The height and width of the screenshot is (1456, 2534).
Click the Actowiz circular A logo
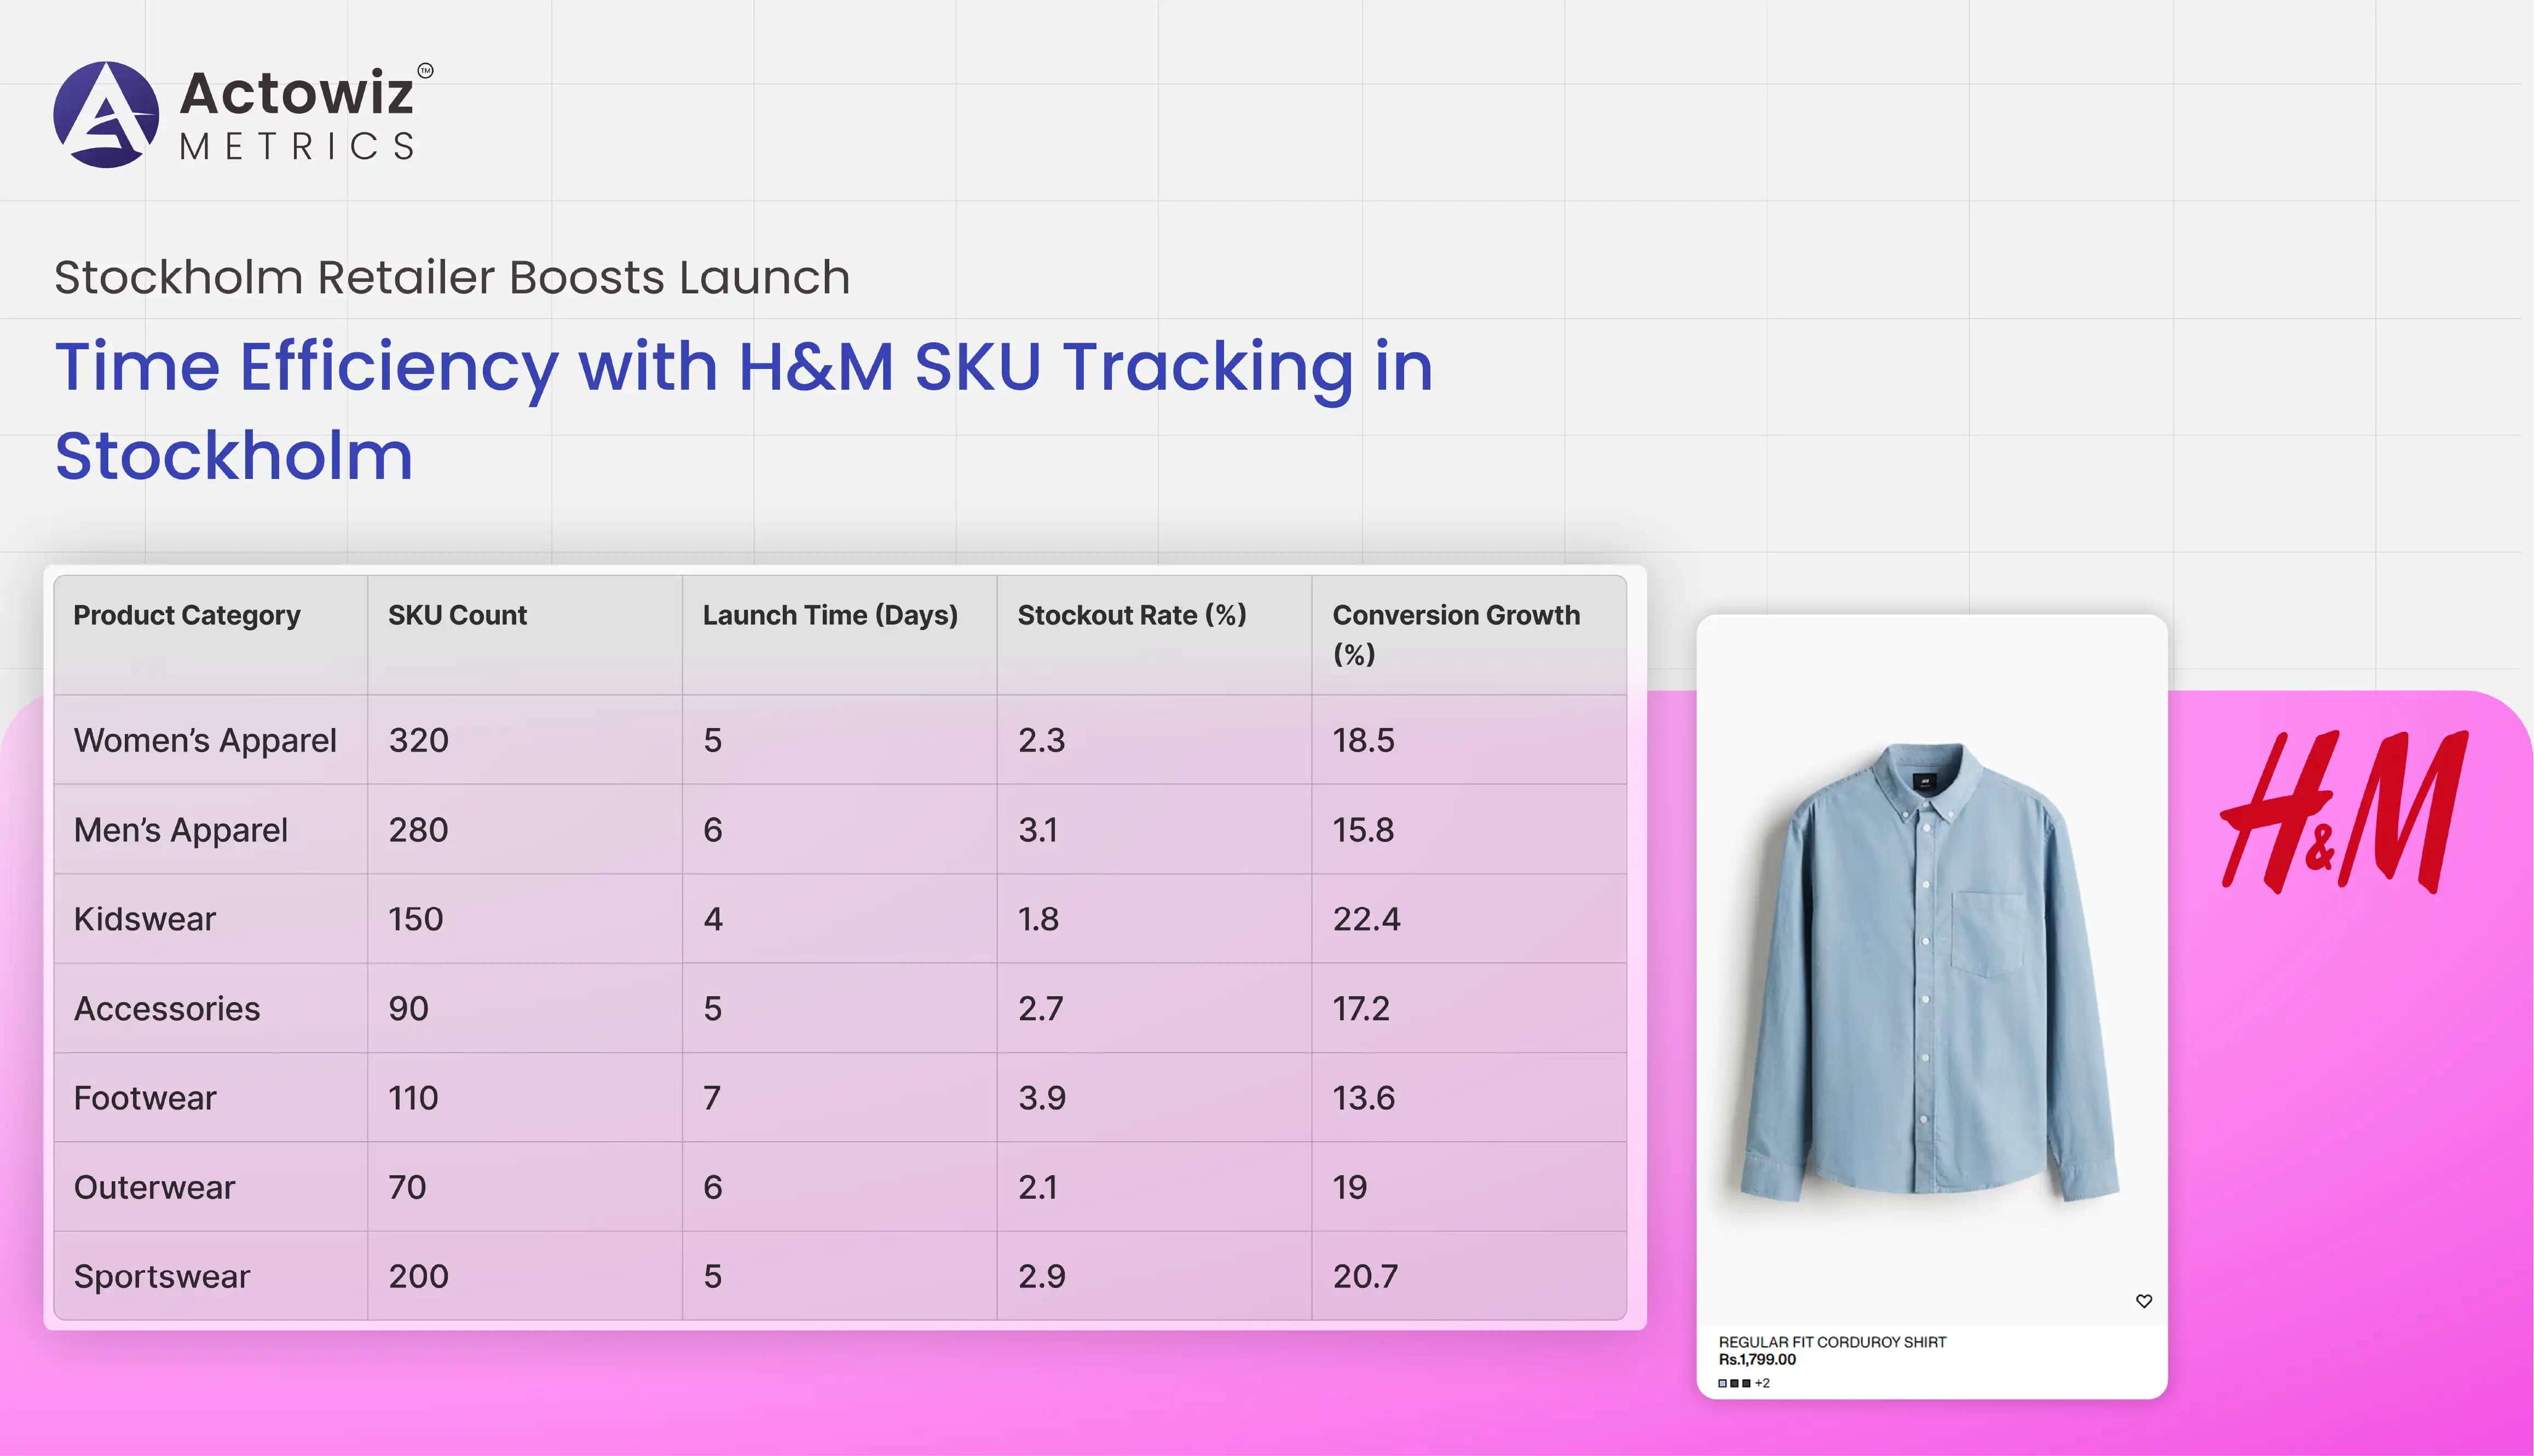(106, 114)
